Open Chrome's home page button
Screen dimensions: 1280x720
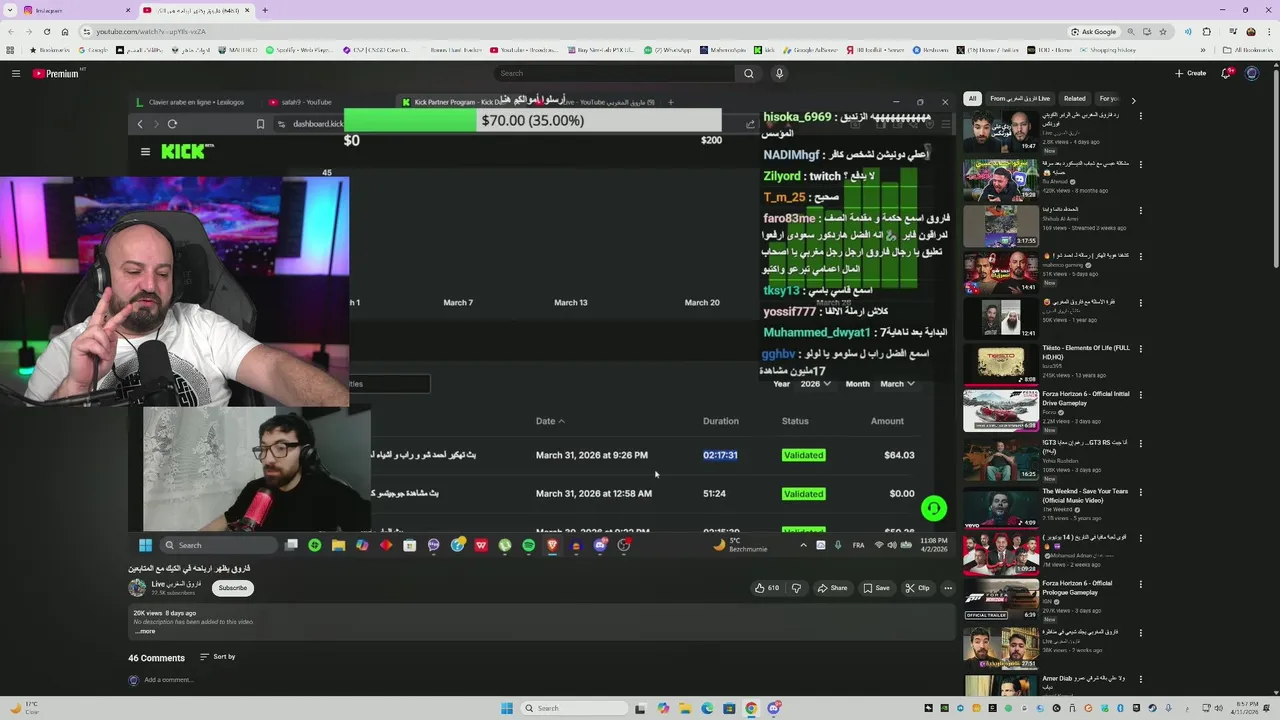(x=64, y=31)
